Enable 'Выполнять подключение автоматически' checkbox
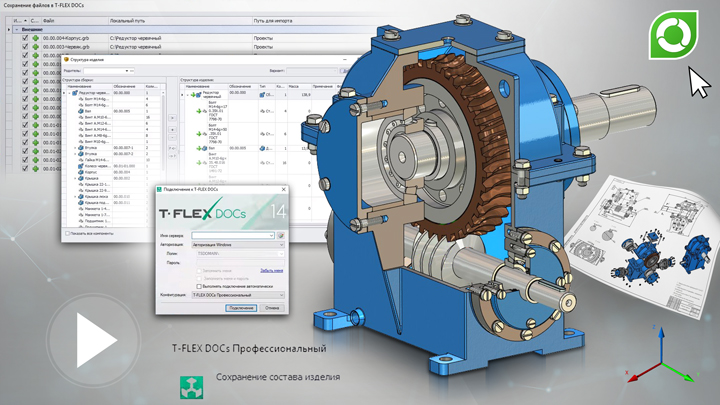The image size is (720, 405). pyautogui.click(x=199, y=286)
